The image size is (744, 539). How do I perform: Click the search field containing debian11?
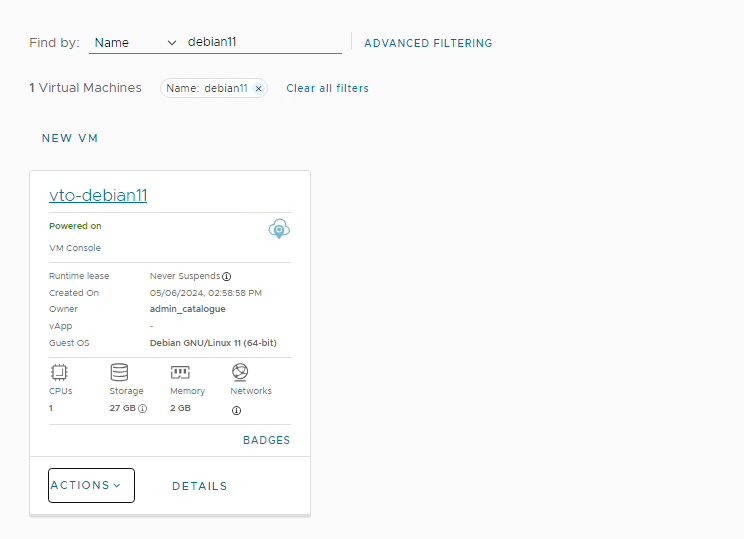pos(262,43)
